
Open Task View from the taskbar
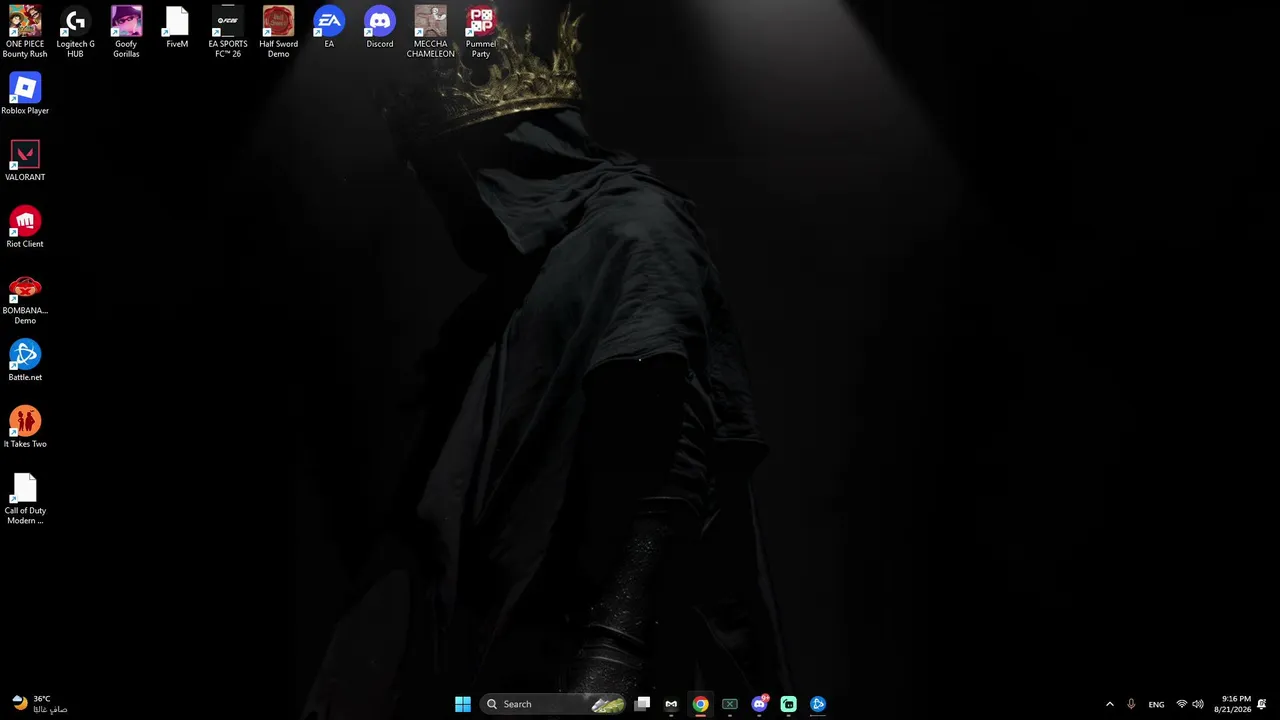point(642,704)
